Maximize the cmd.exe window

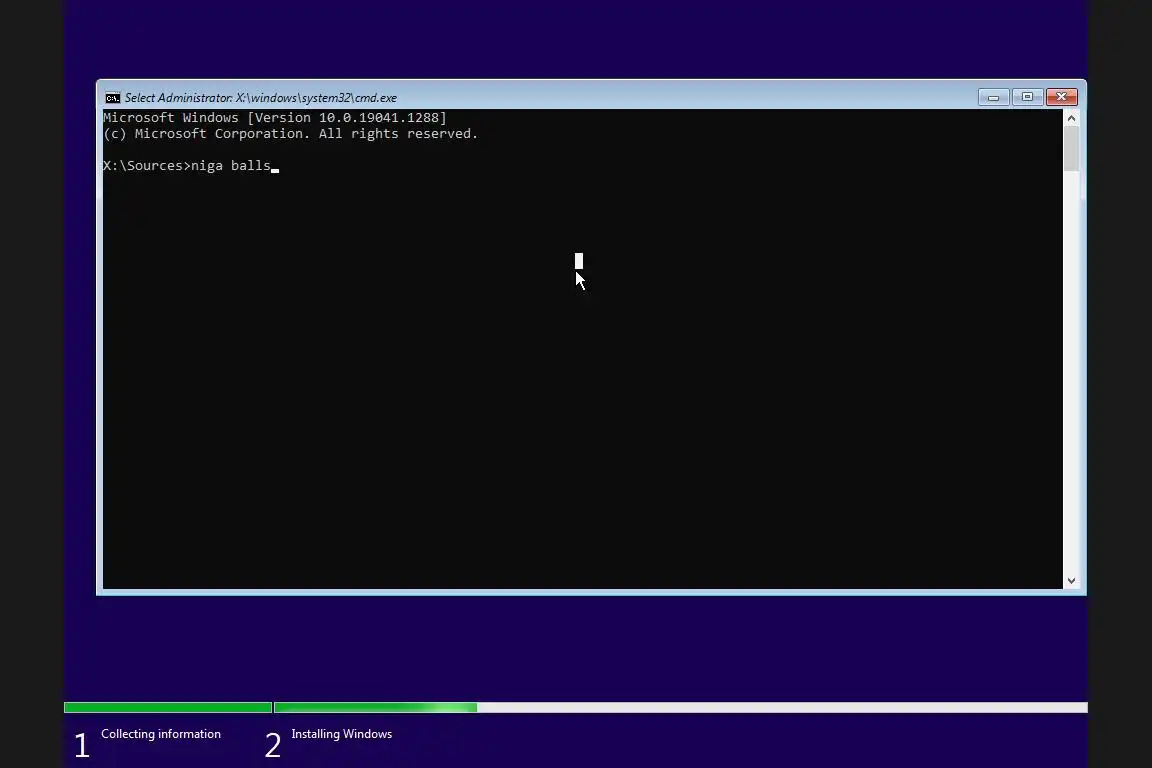pyautogui.click(x=1027, y=97)
